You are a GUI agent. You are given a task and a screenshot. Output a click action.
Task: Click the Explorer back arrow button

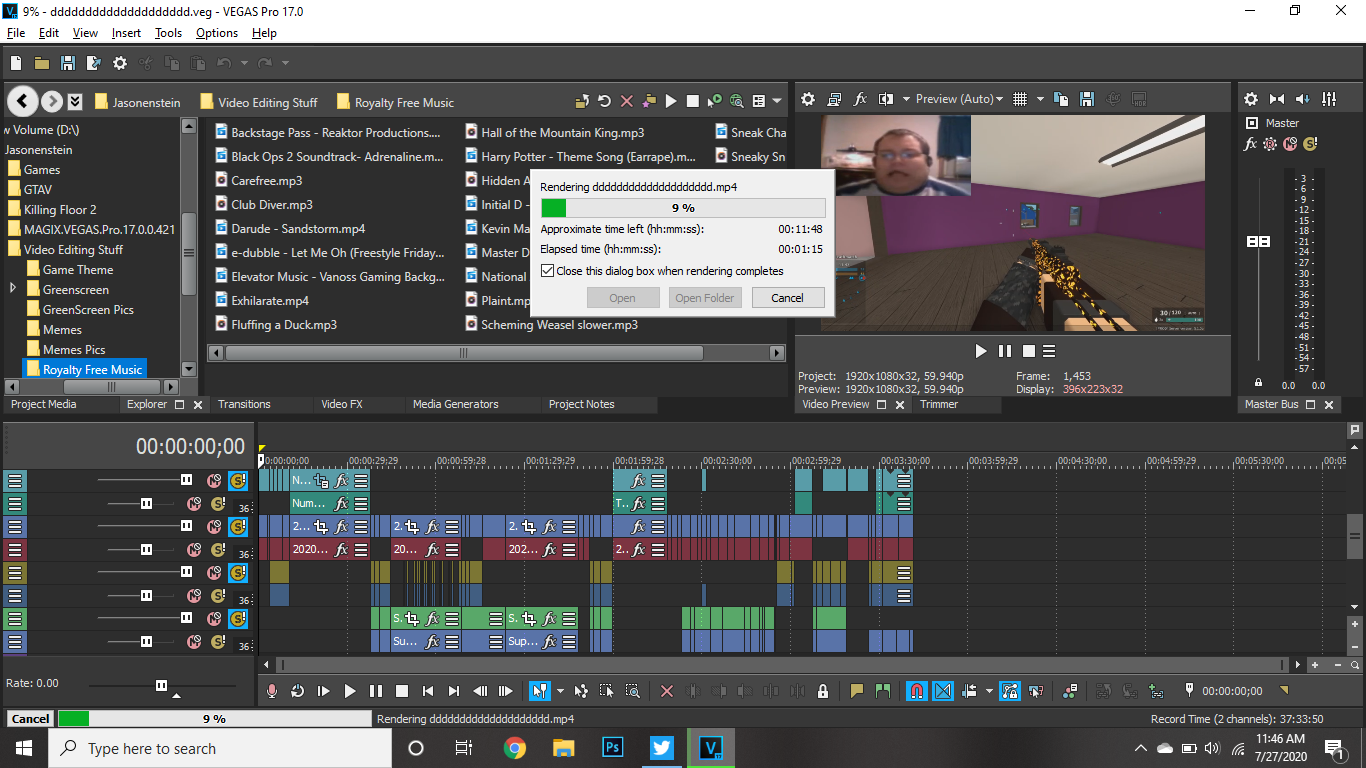tap(24, 101)
